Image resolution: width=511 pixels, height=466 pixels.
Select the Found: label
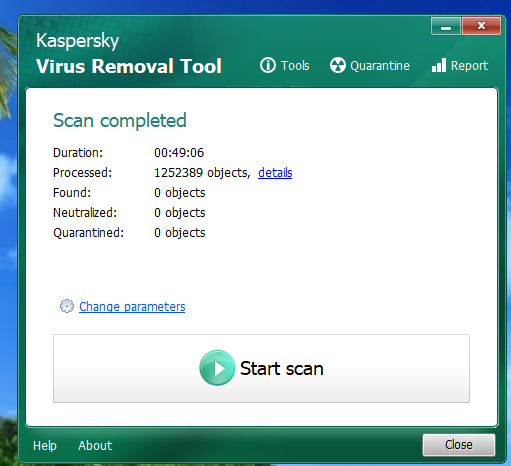click(x=72, y=193)
